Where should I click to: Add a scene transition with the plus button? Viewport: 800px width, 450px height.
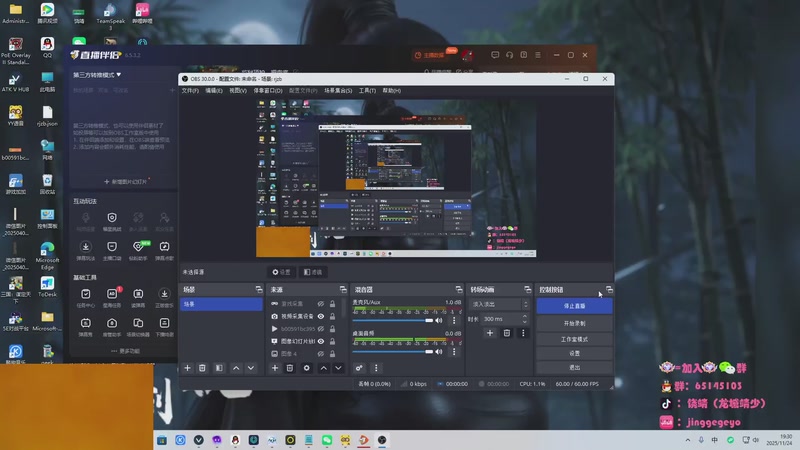point(490,333)
